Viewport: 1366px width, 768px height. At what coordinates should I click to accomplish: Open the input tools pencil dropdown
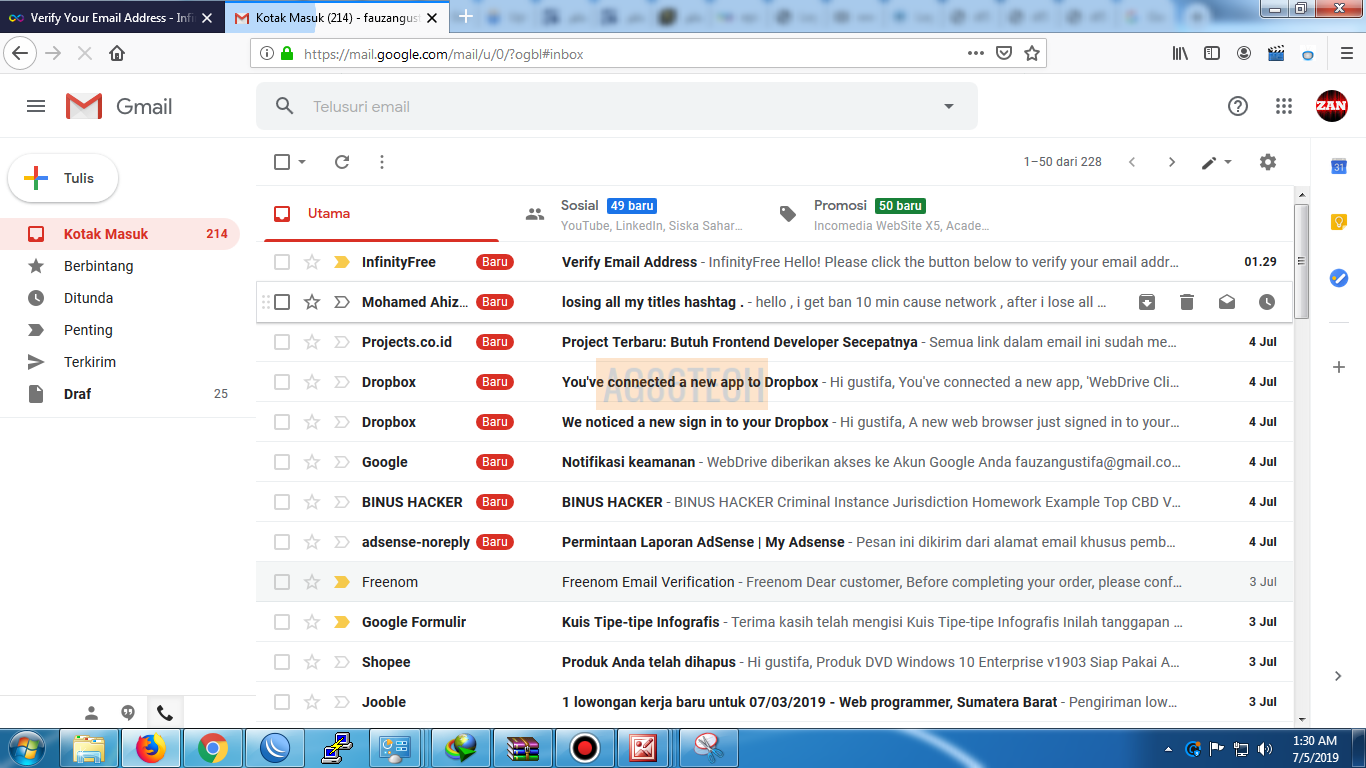(x=1217, y=162)
